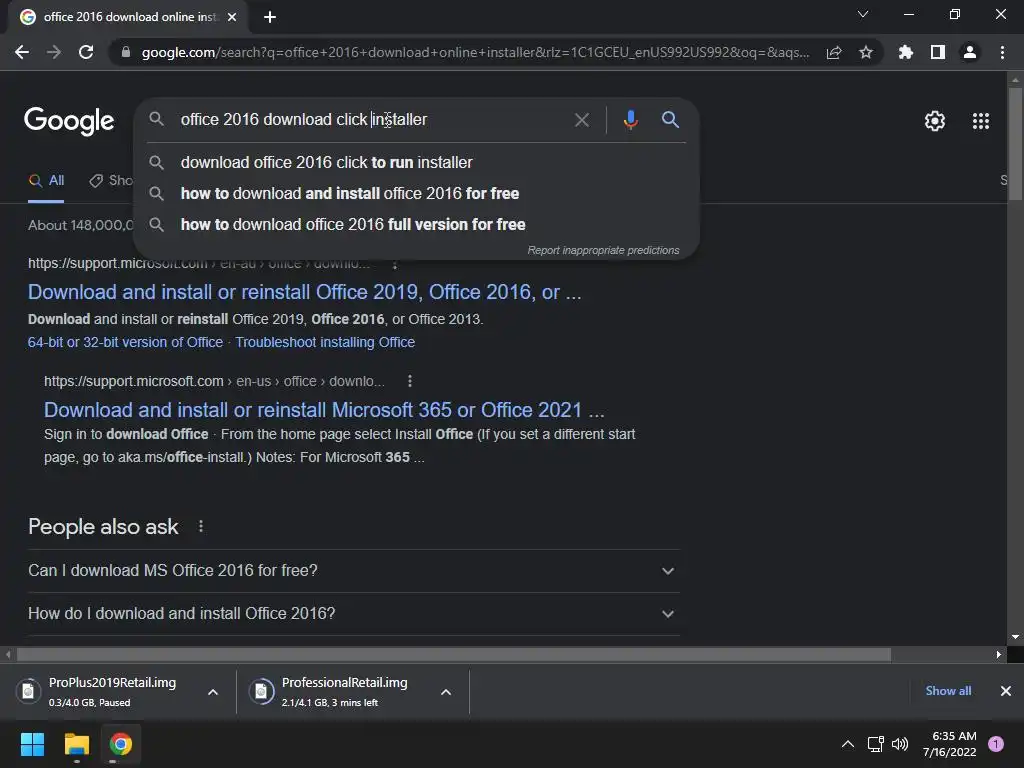This screenshot has width=1024, height=768.
Task: Open options chevron for ProPlus2019Retail.img
Action: pyautogui.click(x=213, y=692)
